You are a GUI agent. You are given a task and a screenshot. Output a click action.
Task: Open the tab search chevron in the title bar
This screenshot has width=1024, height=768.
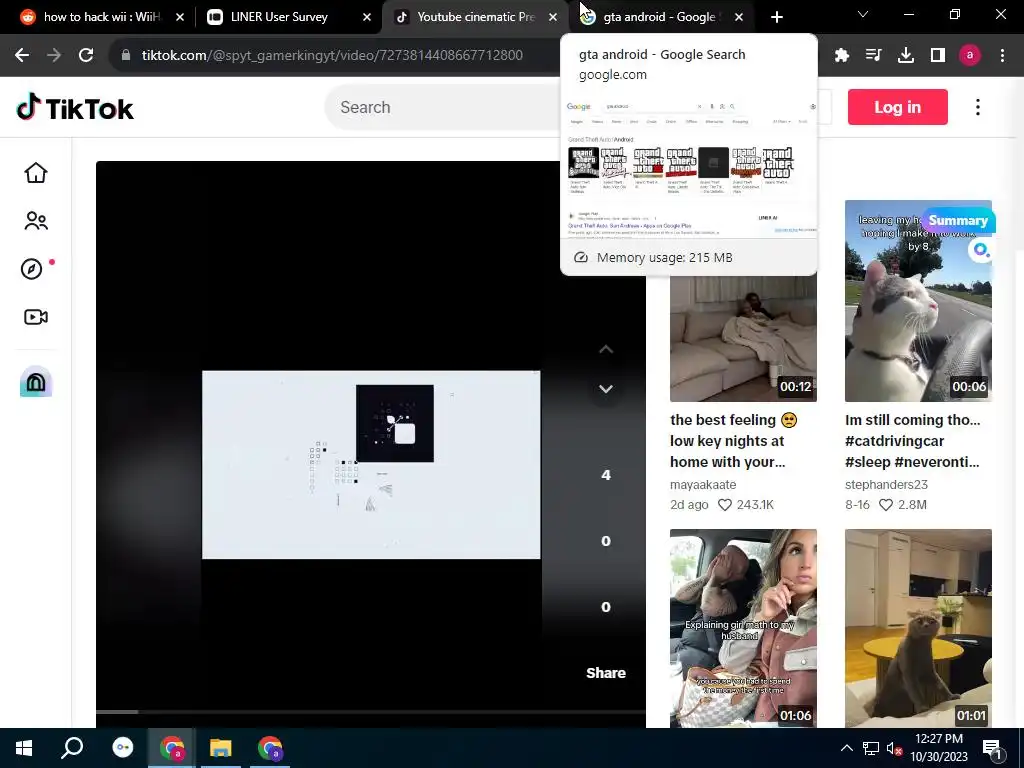pos(863,14)
